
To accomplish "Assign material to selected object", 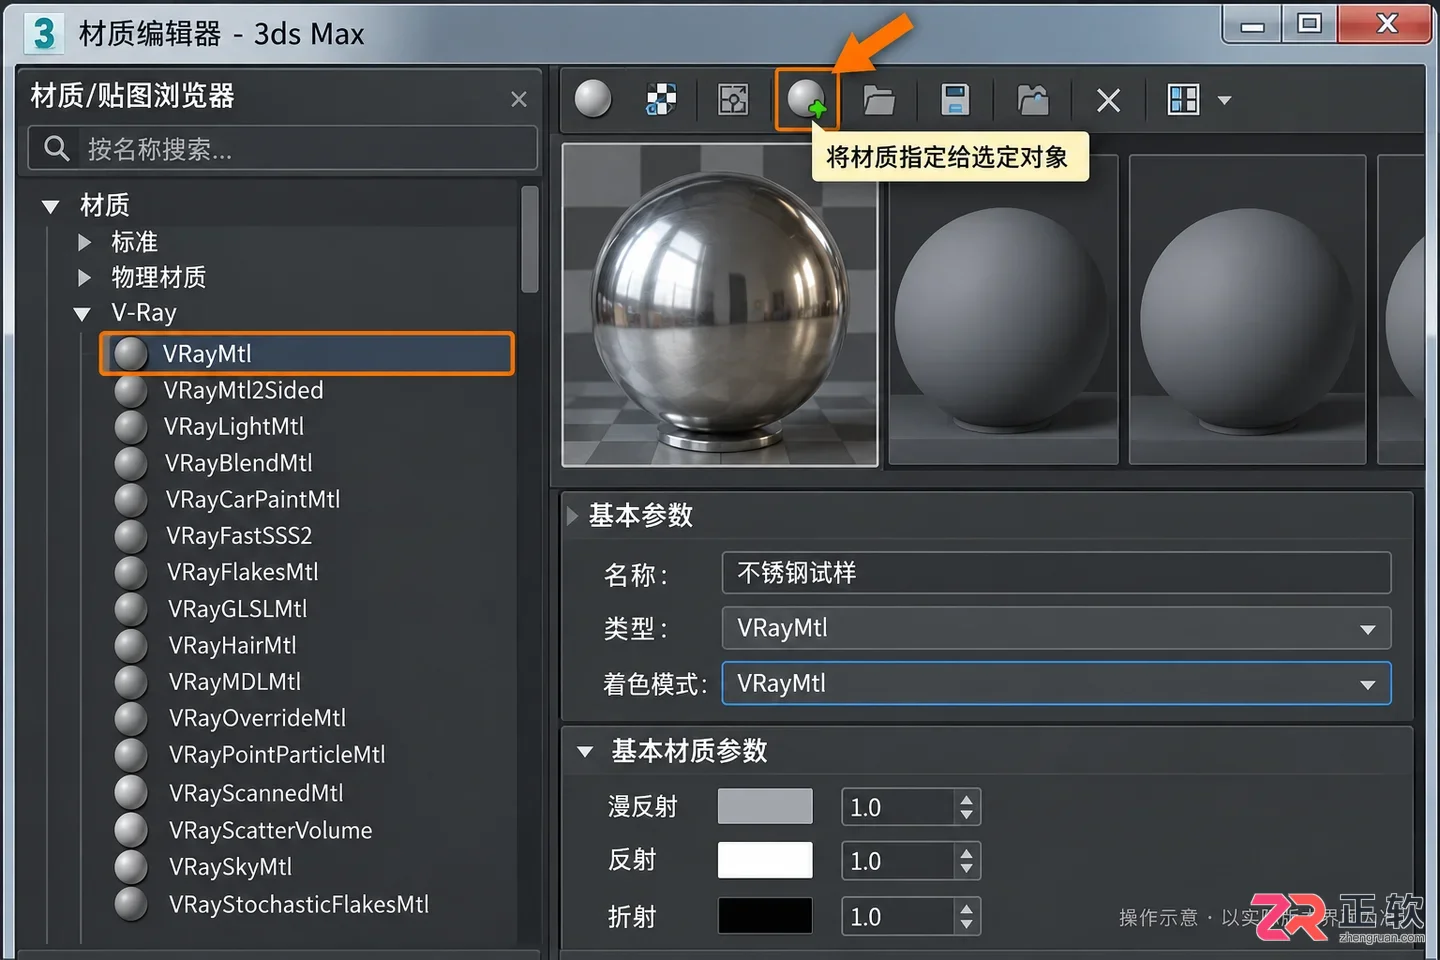I will 806,99.
